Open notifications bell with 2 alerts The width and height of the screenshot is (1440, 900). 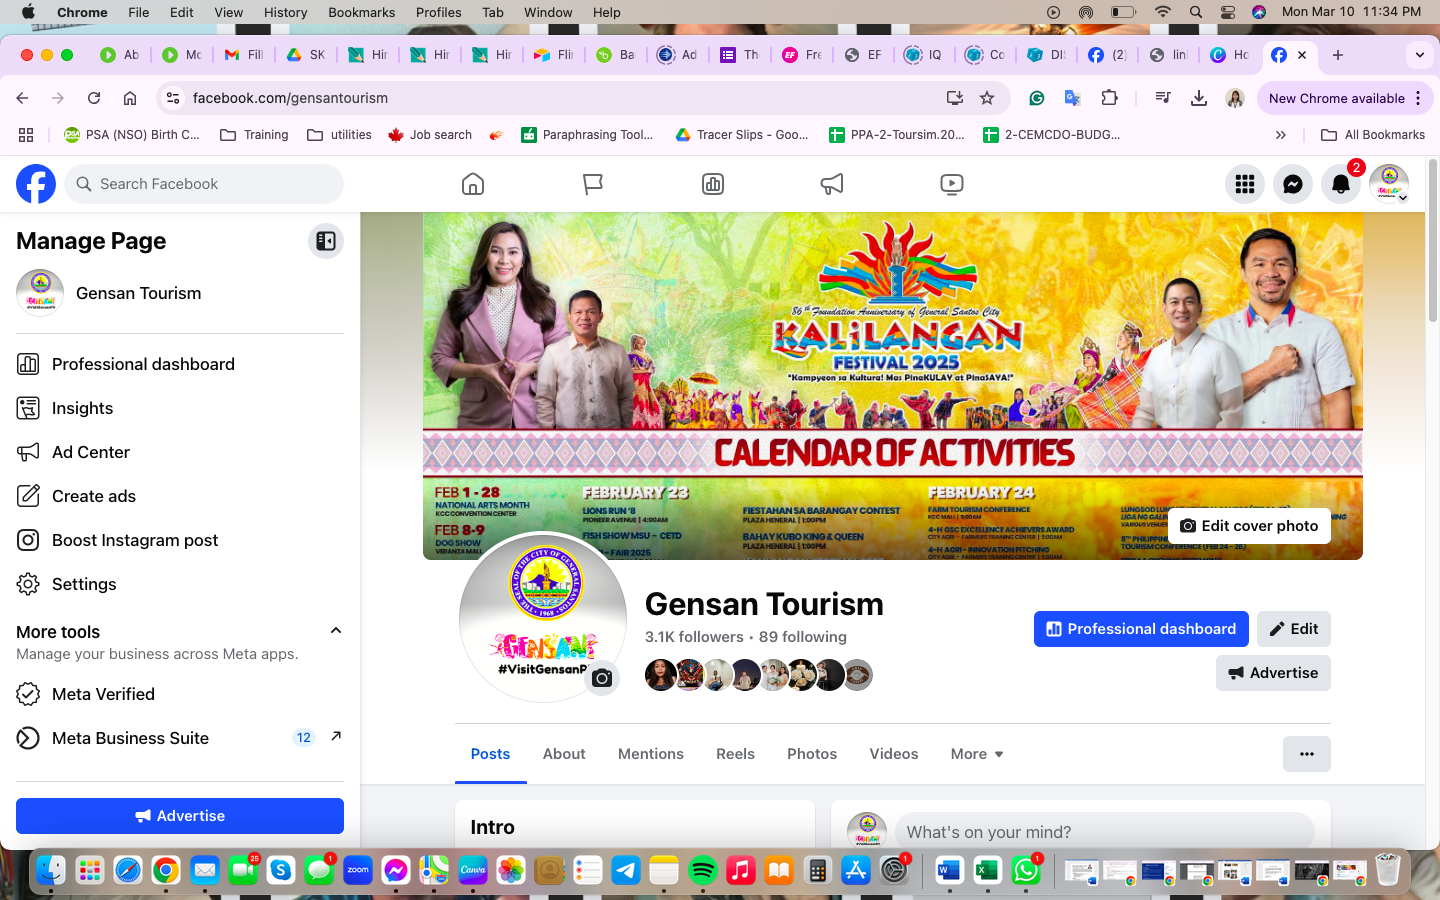click(x=1341, y=184)
